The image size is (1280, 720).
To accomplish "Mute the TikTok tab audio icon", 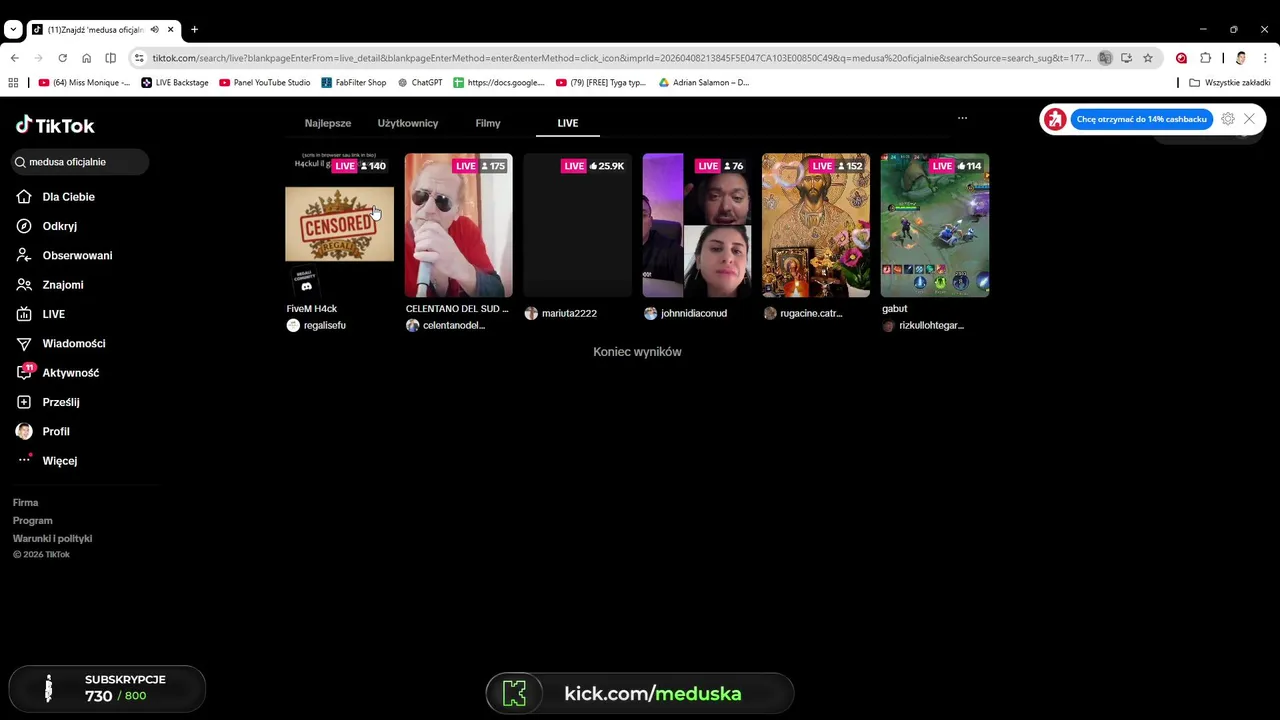I will (x=154, y=30).
